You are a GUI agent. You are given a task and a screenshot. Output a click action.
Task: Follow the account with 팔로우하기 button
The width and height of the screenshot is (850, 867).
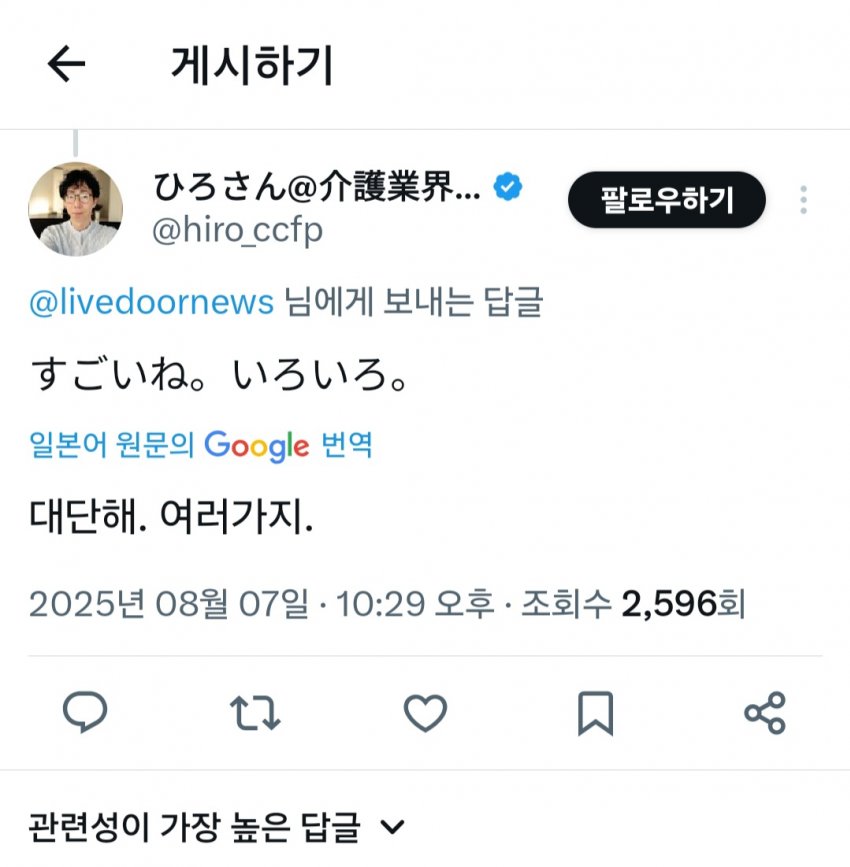click(666, 200)
